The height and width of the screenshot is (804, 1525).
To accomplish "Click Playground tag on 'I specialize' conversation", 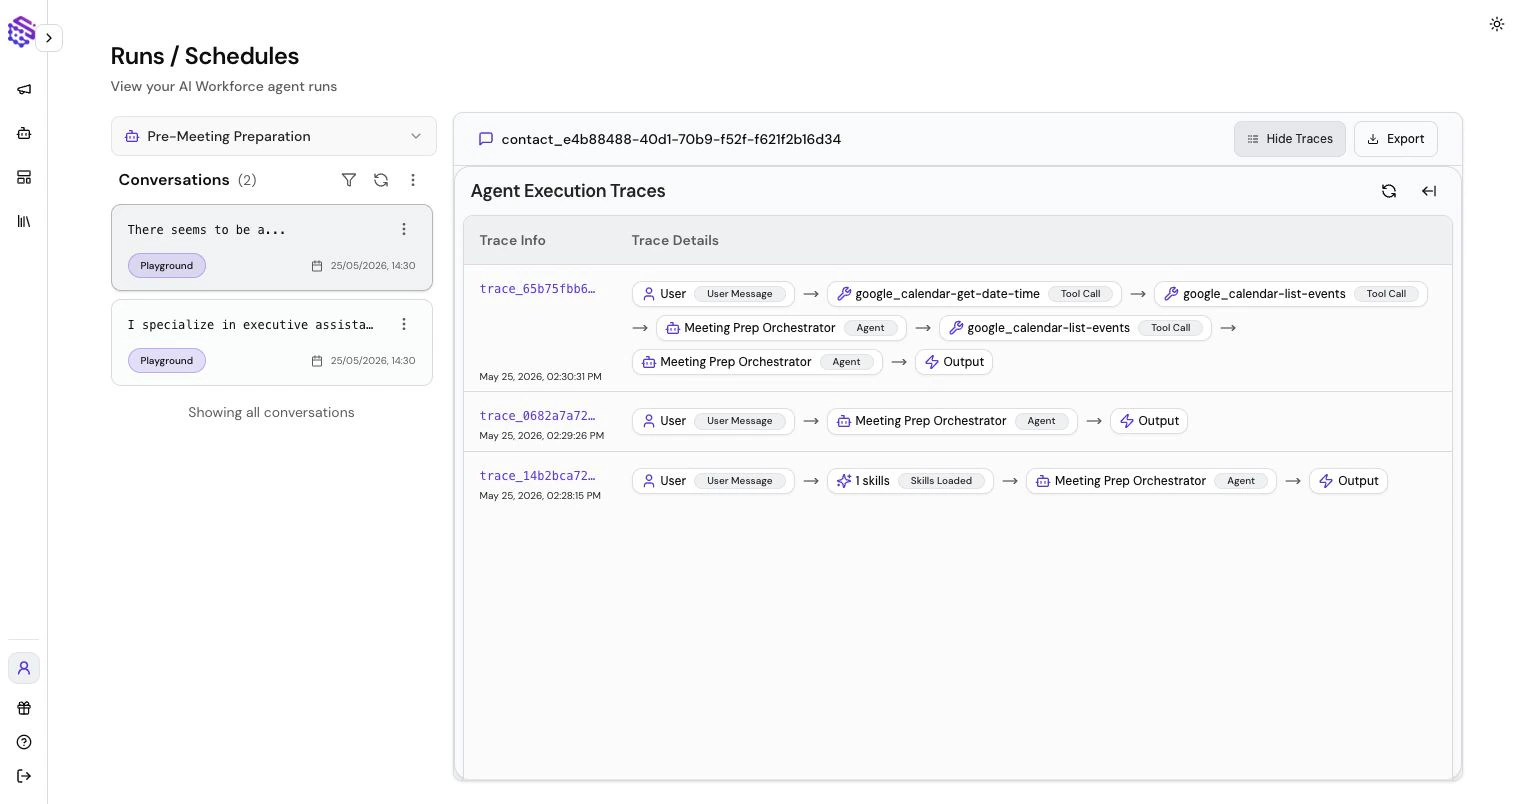I will (x=167, y=361).
